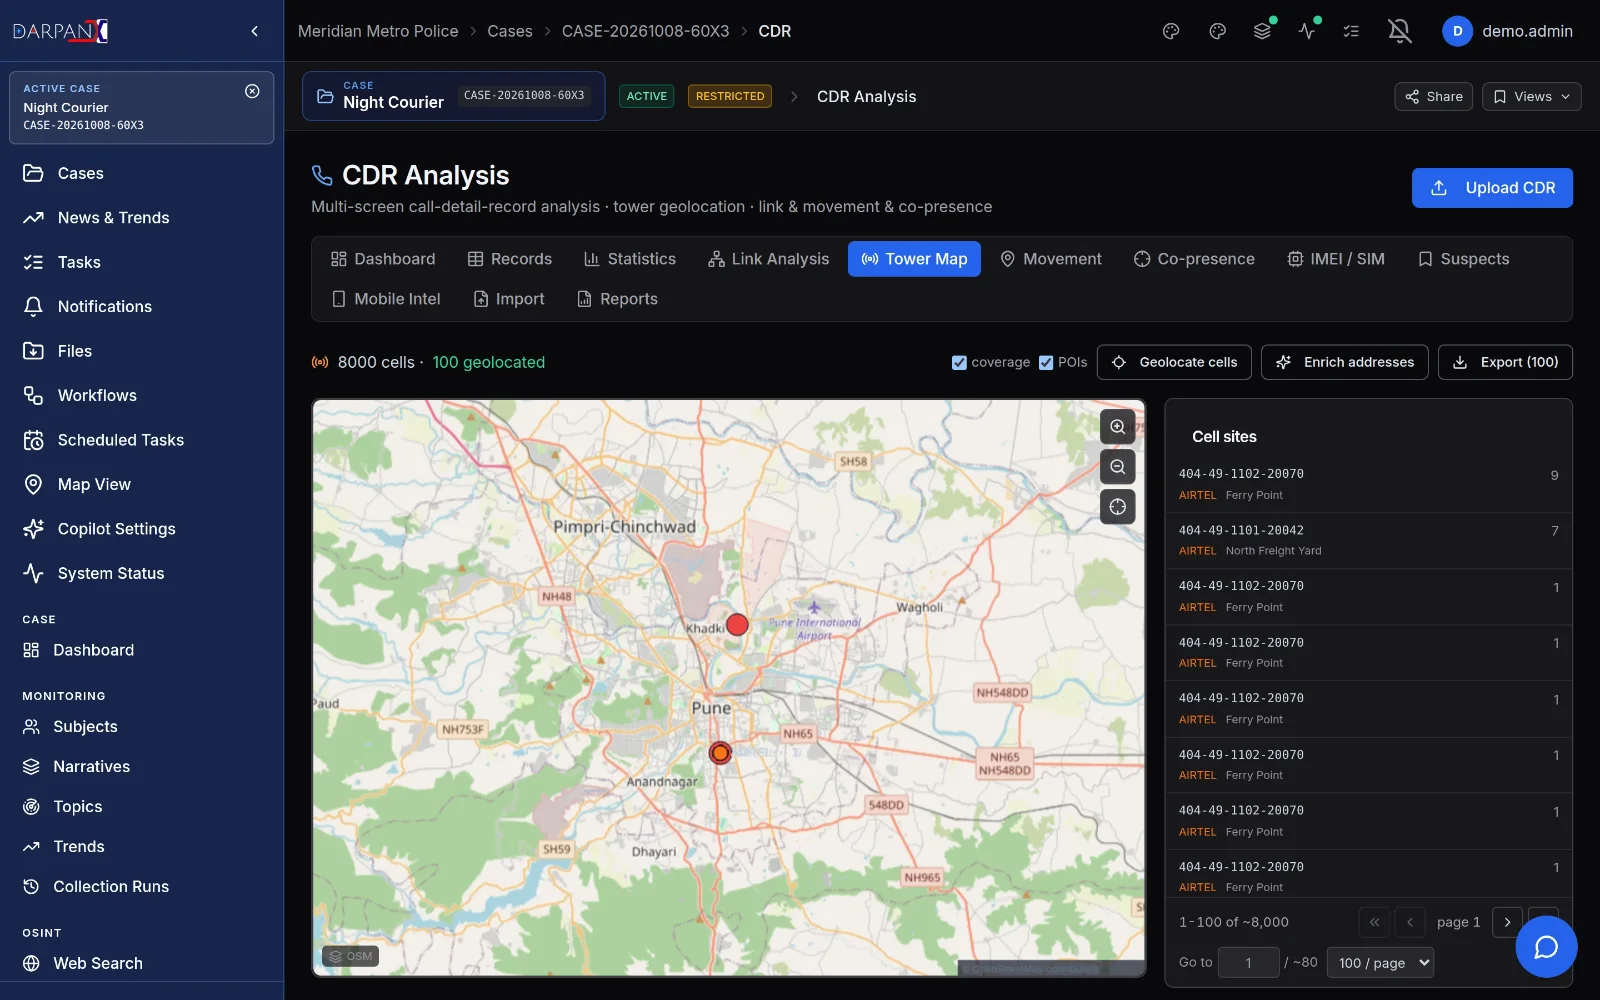Viewport: 1600px width, 1000px height.
Task: Click the orange tower marker south of Pune
Action: 720,753
